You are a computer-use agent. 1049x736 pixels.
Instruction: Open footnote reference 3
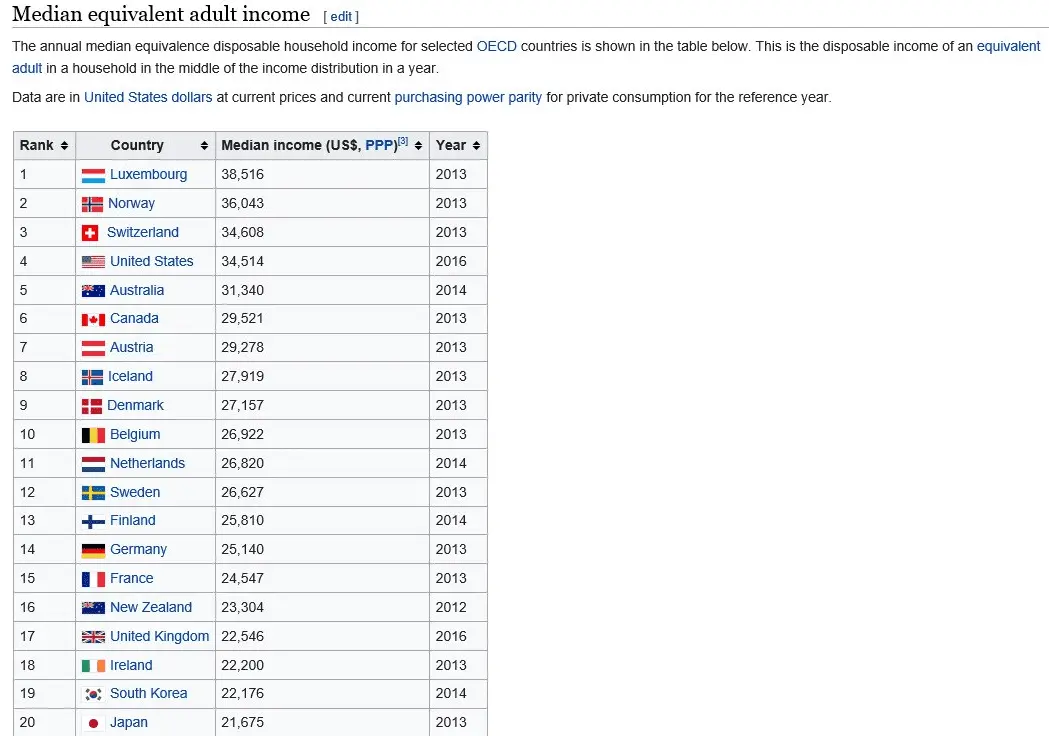403,141
